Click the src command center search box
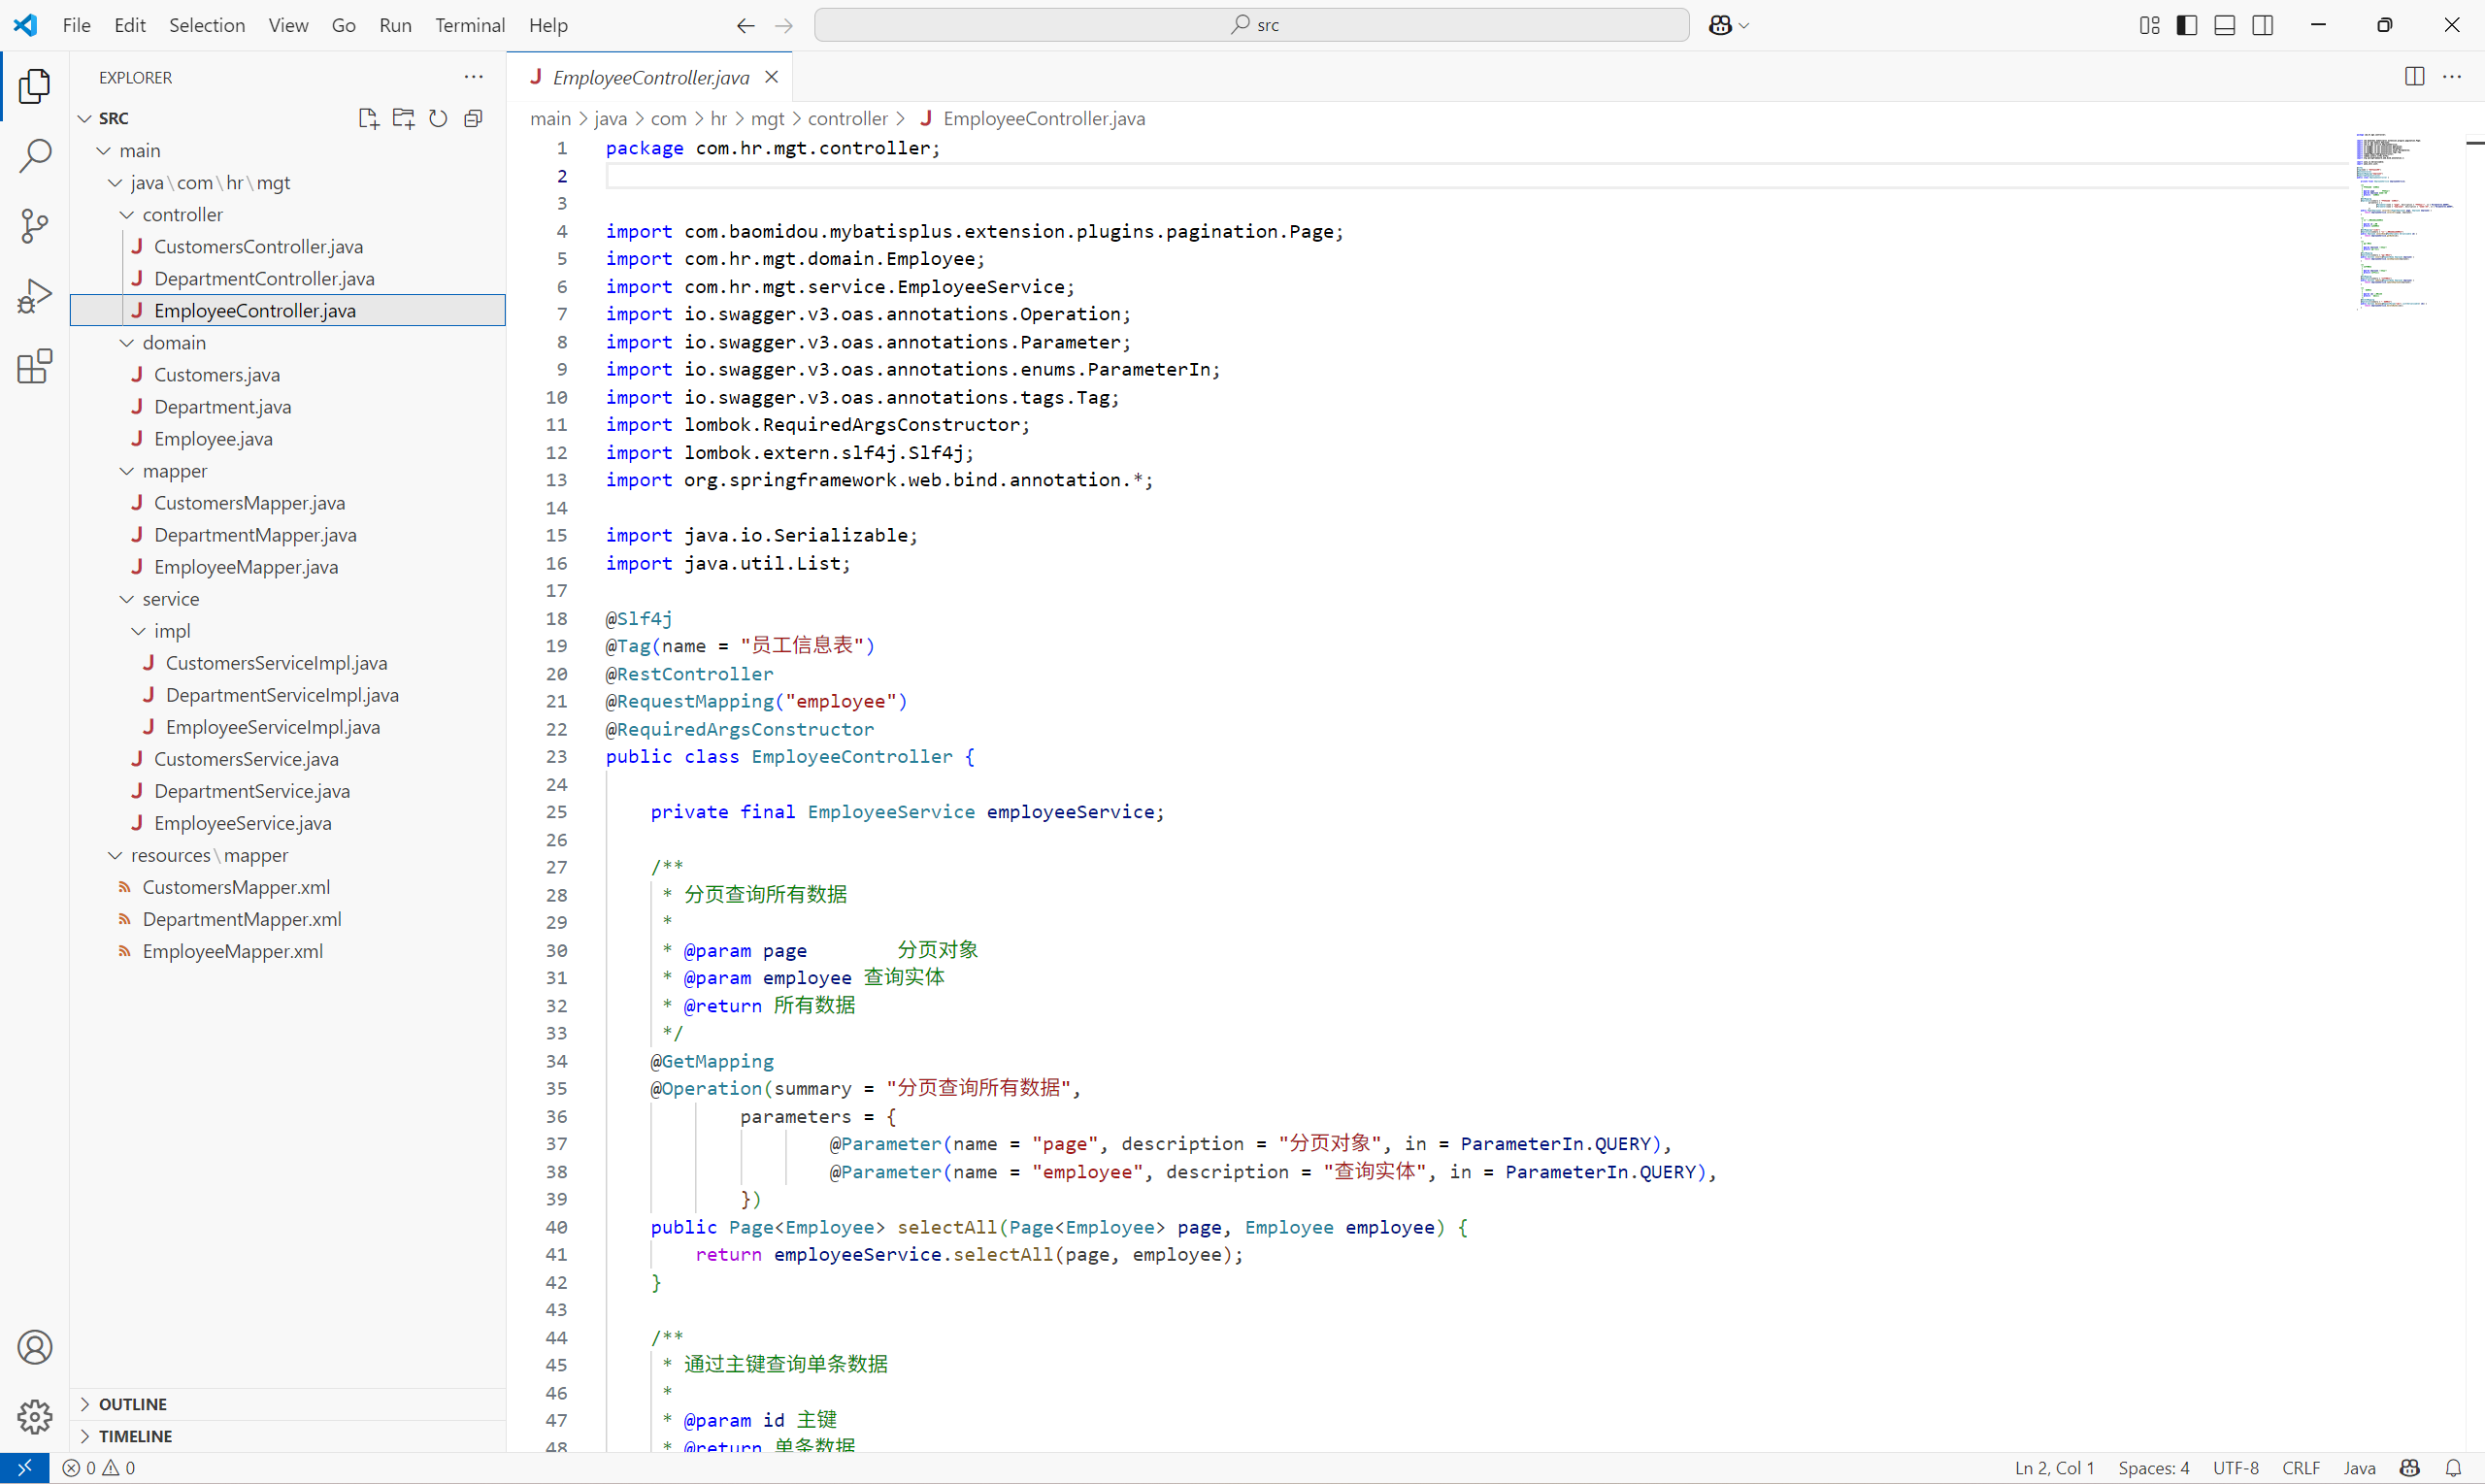 (x=1251, y=25)
